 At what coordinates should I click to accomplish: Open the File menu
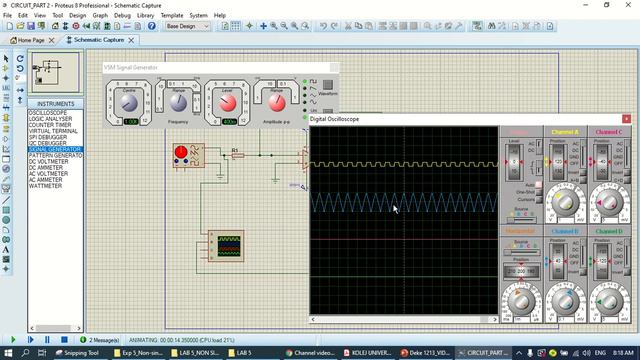tap(7, 16)
